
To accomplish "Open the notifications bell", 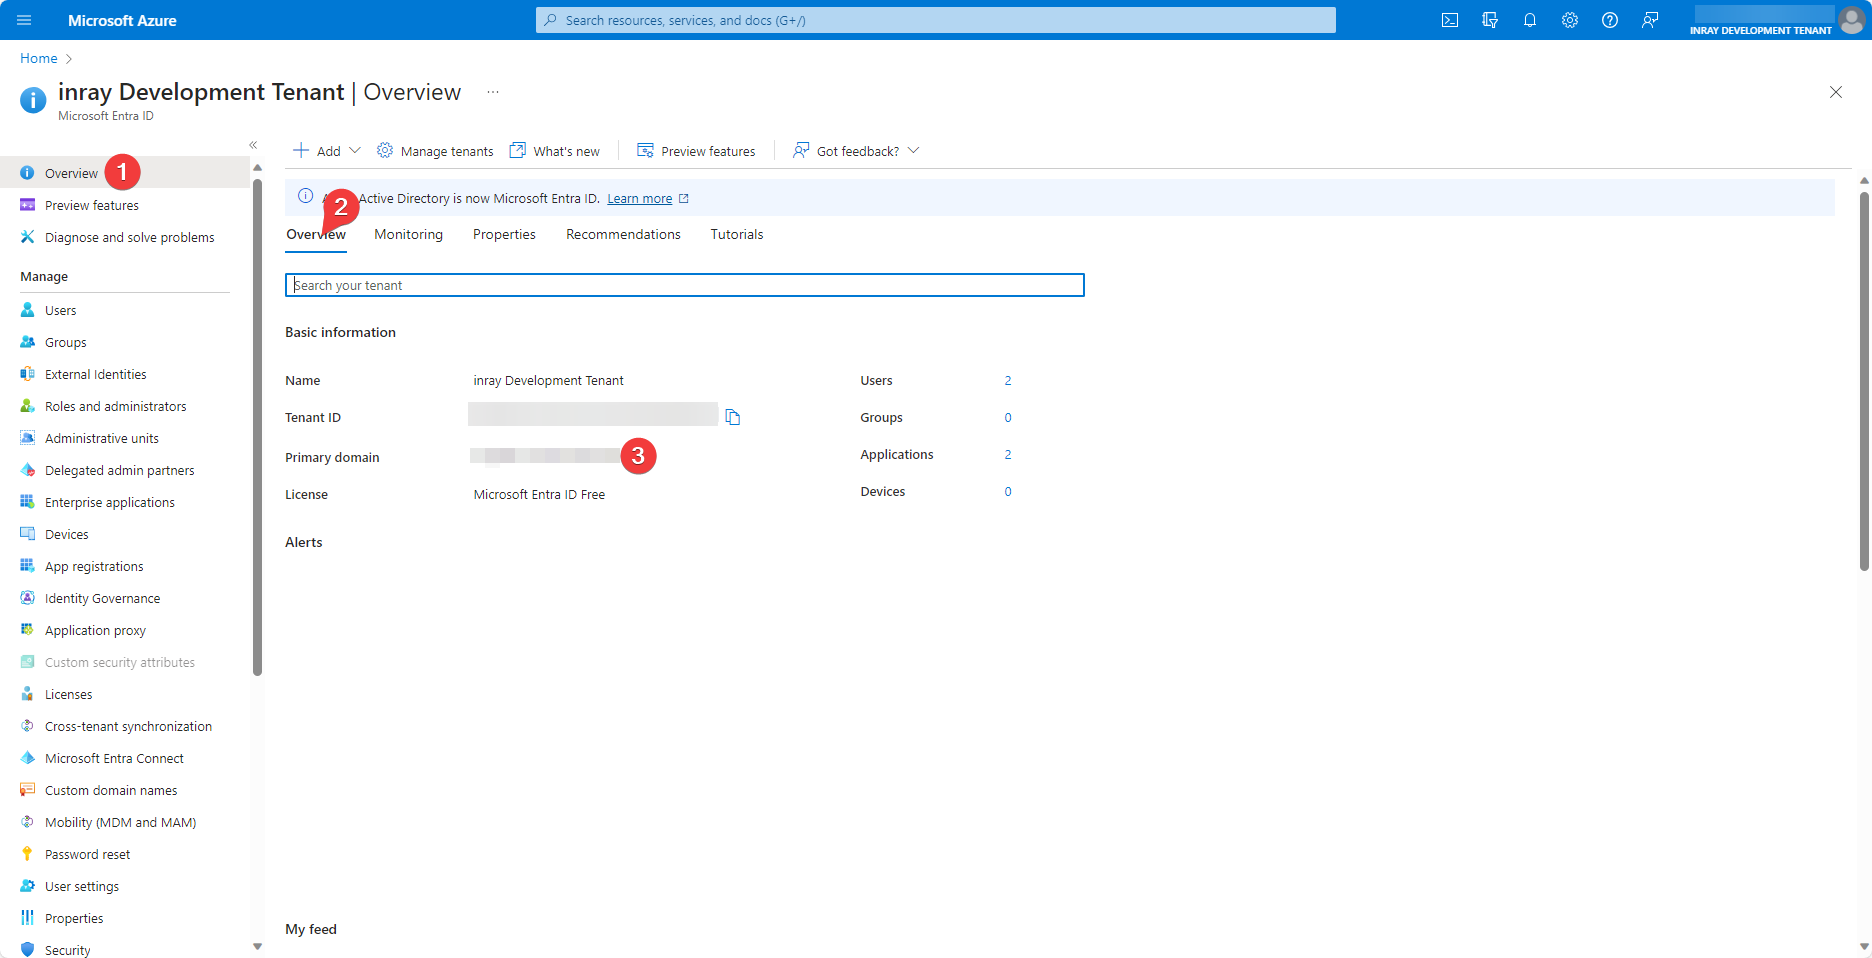I will [x=1530, y=20].
